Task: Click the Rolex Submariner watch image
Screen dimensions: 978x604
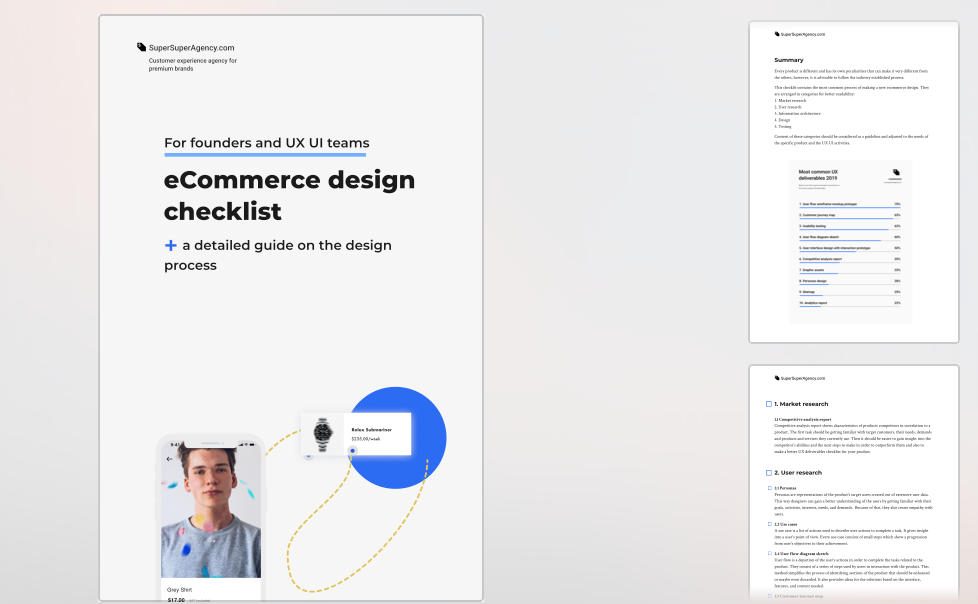Action: click(x=322, y=433)
